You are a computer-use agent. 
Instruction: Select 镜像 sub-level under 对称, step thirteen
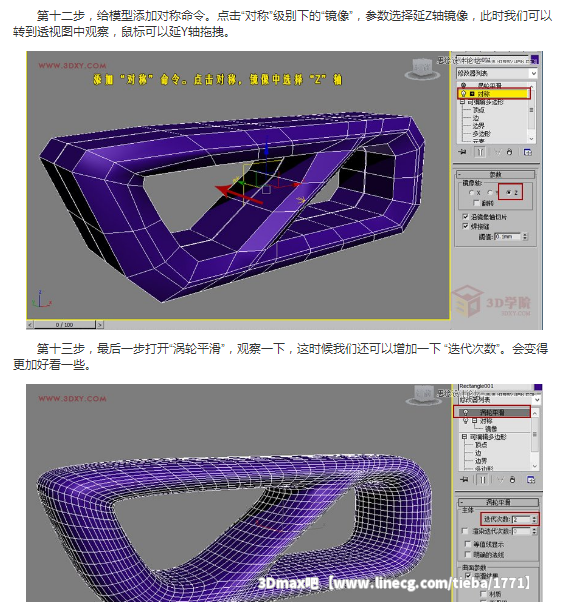491,428
